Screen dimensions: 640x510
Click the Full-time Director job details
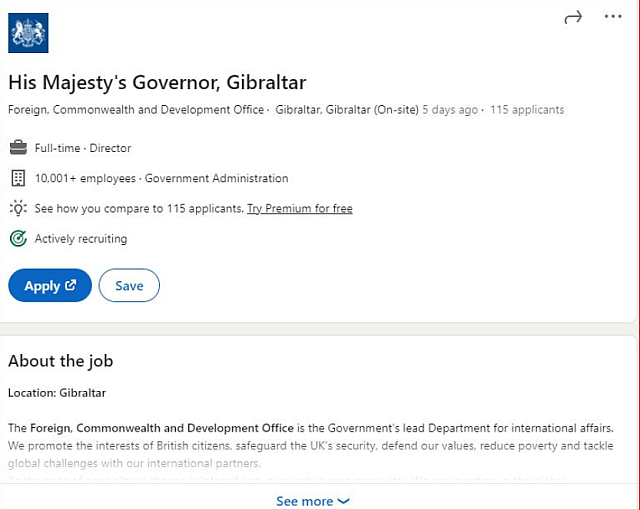pyautogui.click(x=83, y=148)
